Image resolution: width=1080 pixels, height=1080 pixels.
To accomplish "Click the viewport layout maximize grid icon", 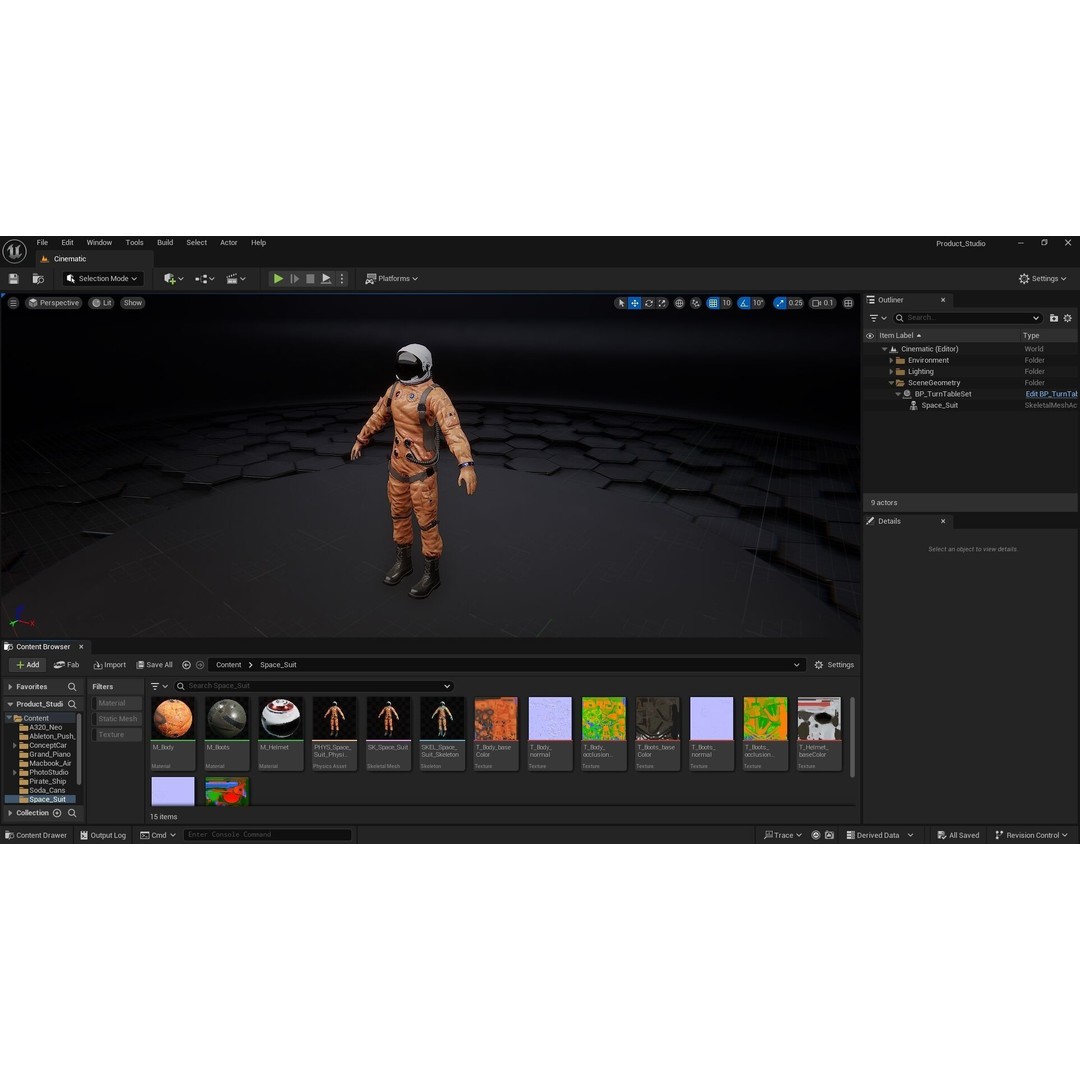I will click(x=849, y=303).
